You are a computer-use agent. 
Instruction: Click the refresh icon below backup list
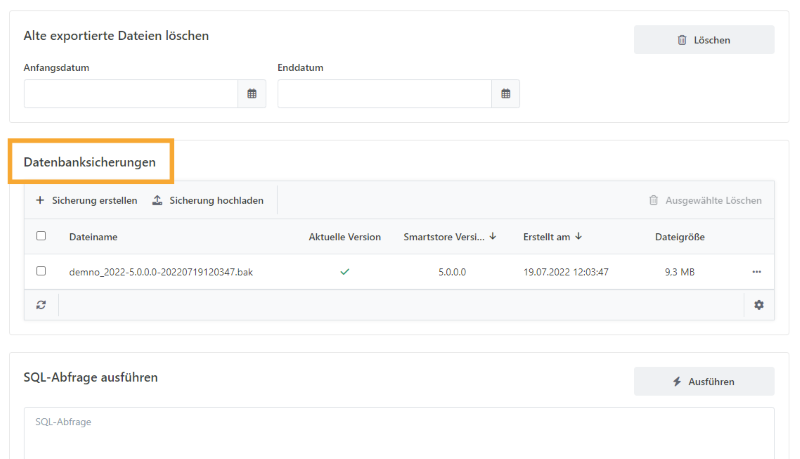[41, 304]
